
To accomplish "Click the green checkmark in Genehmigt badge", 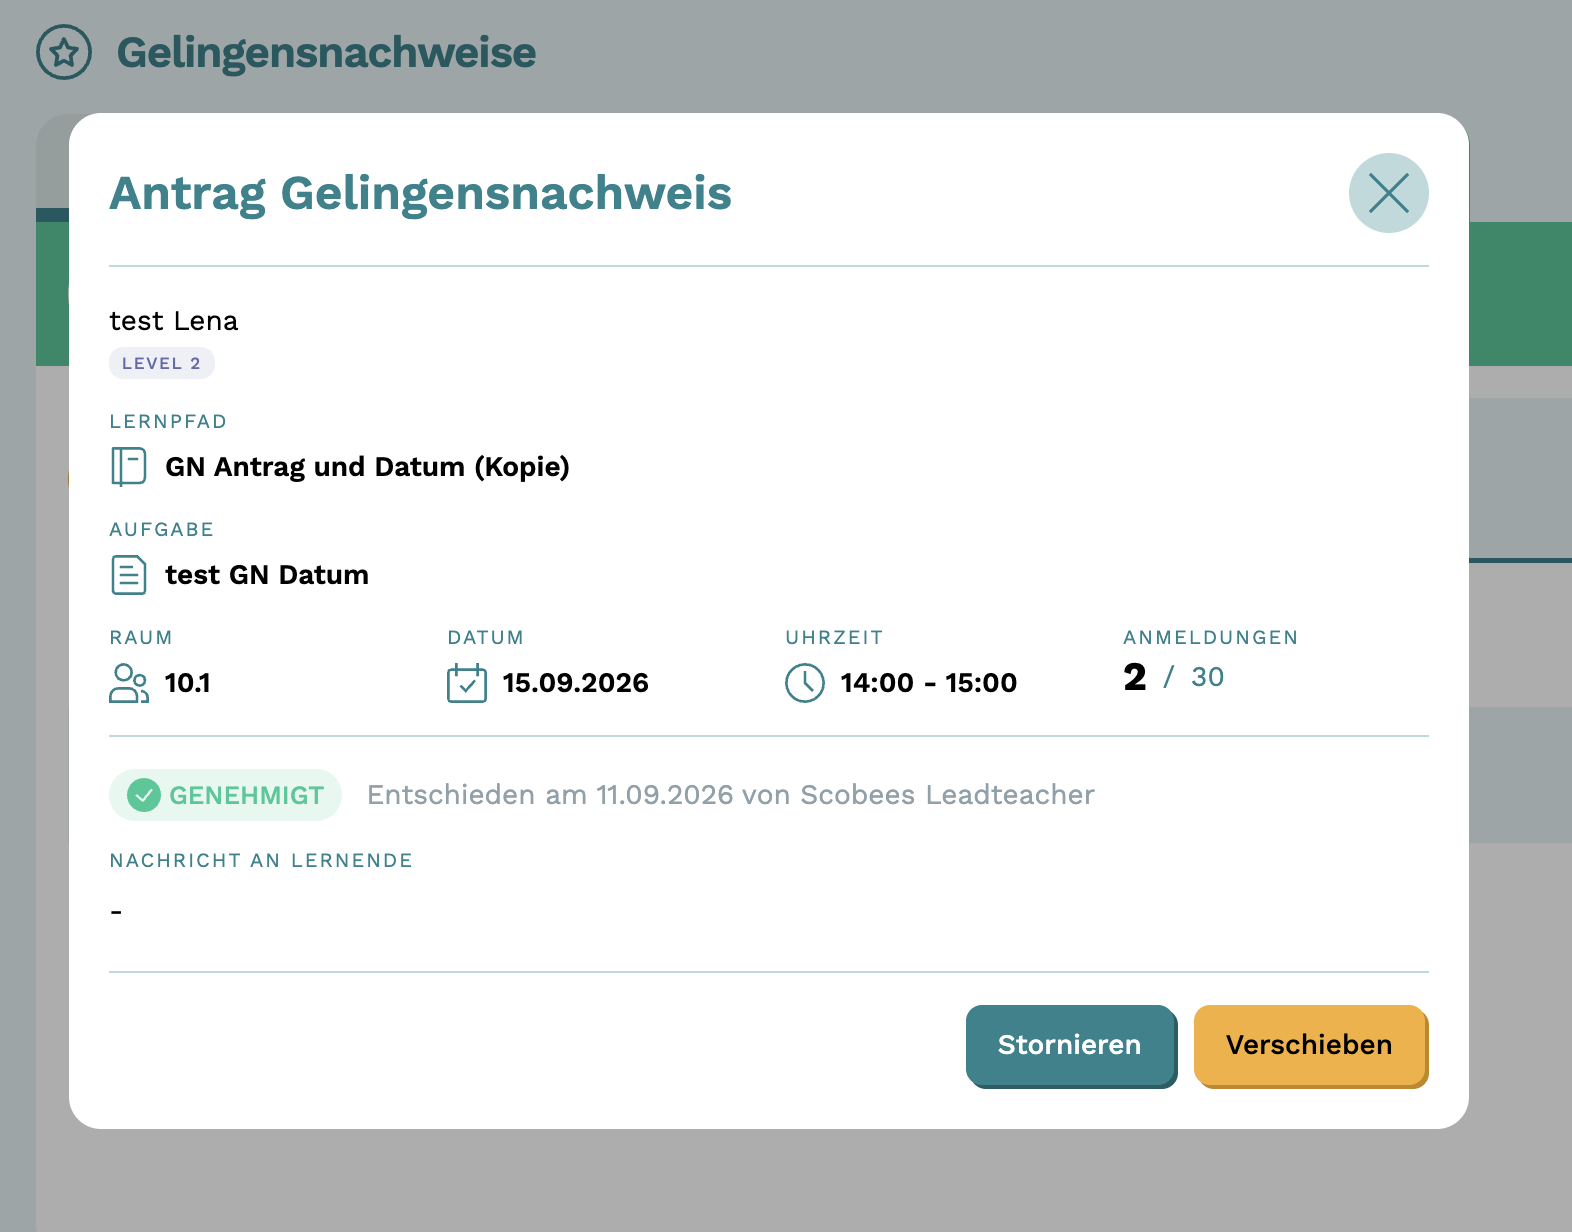I will click(x=144, y=795).
